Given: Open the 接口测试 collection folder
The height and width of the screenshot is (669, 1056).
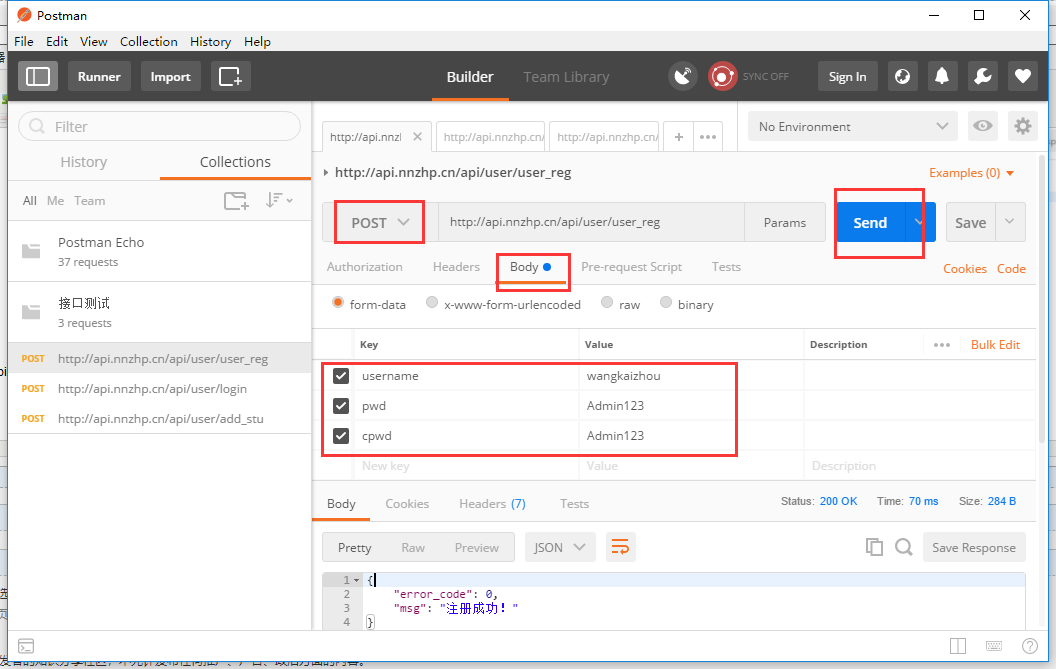Looking at the screenshot, I should pos(160,313).
